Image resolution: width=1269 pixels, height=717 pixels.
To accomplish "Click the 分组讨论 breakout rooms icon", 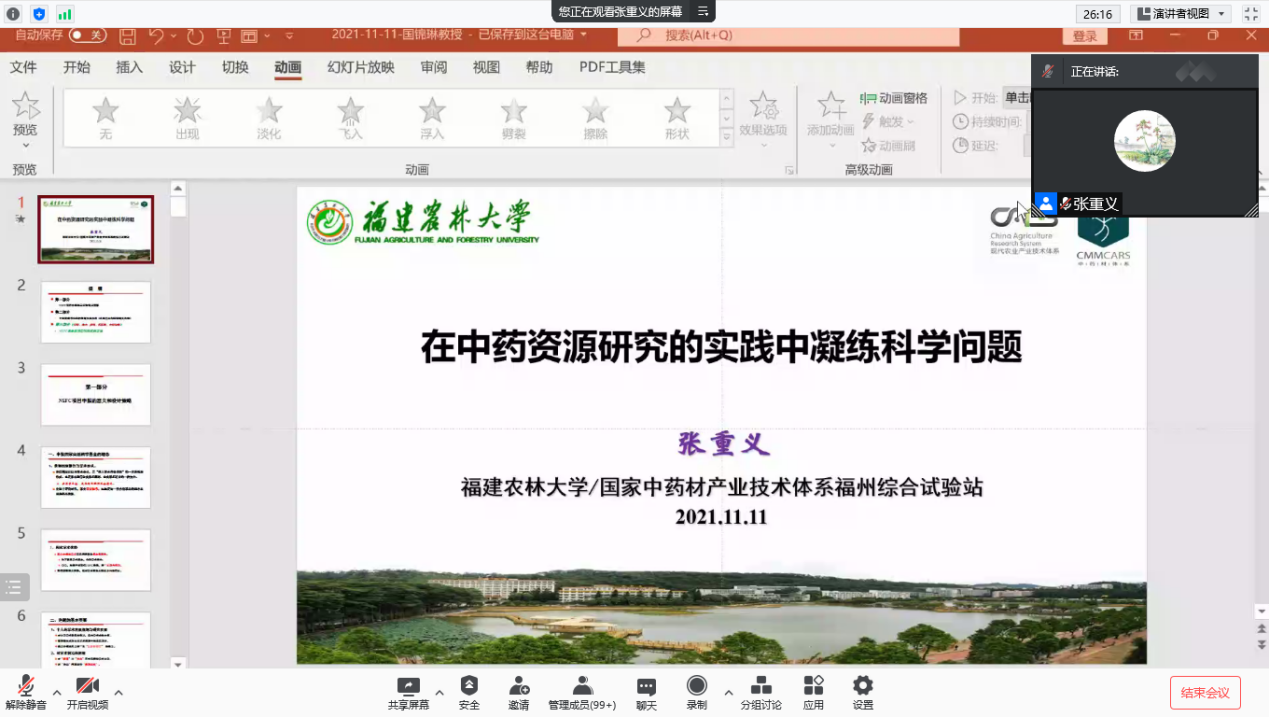I will [761, 690].
